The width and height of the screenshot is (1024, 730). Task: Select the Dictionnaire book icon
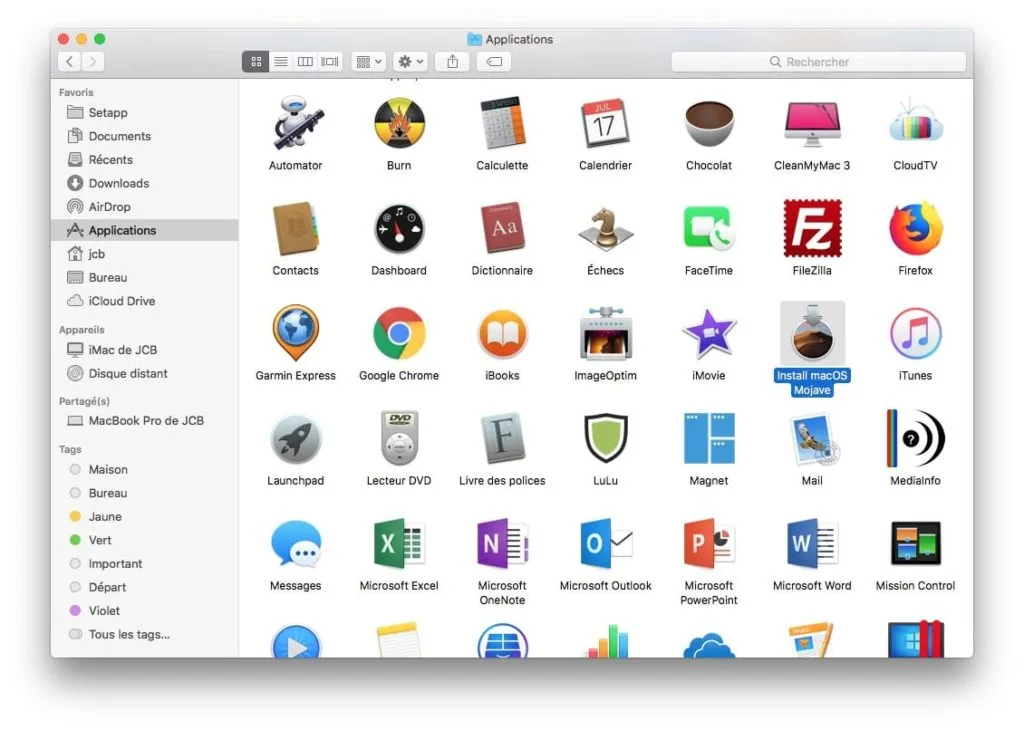pyautogui.click(x=502, y=229)
